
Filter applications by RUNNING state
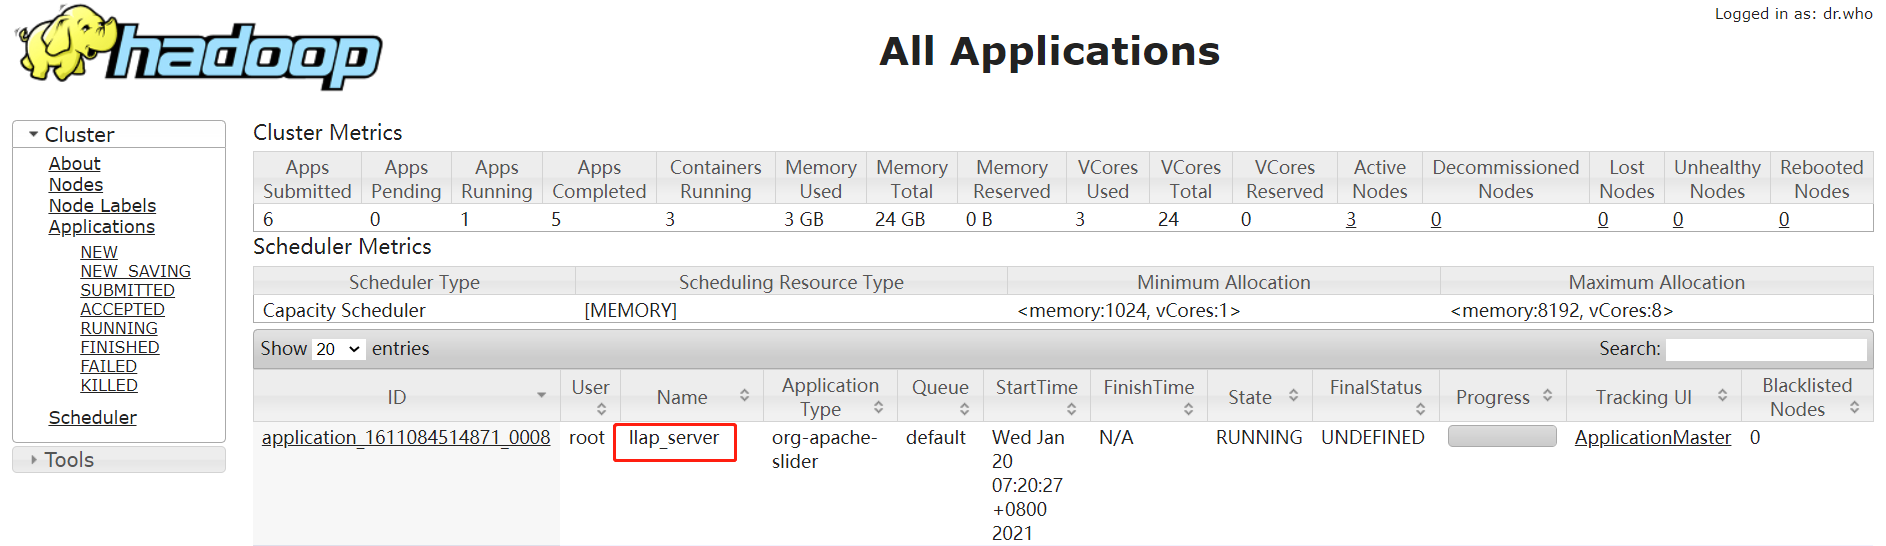point(119,329)
